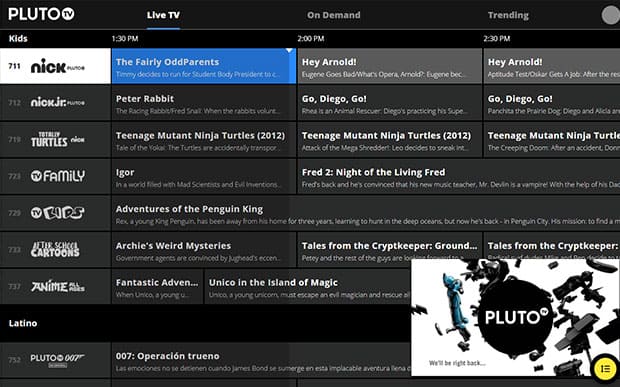
Task: Choose the Totally Turtles channel logo
Action: pos(58,139)
